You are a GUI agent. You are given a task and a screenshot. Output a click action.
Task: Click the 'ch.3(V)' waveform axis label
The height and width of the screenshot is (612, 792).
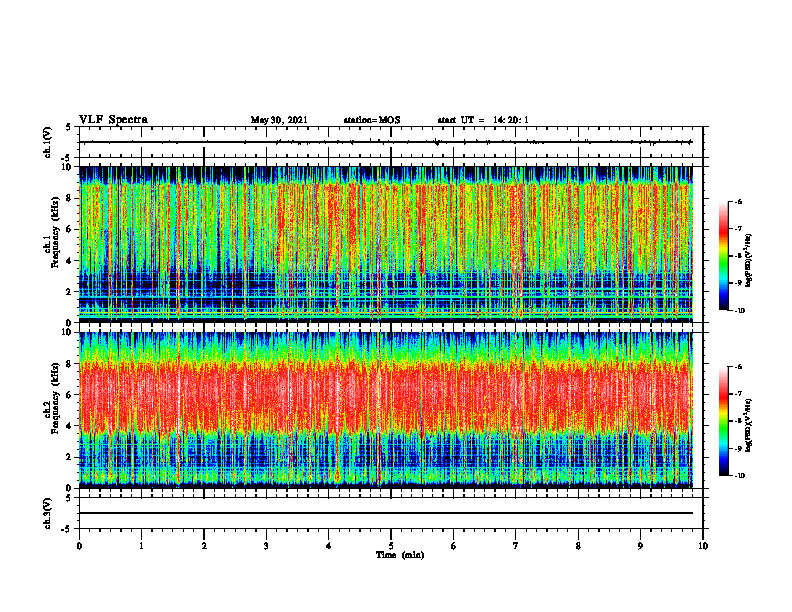pyautogui.click(x=48, y=513)
